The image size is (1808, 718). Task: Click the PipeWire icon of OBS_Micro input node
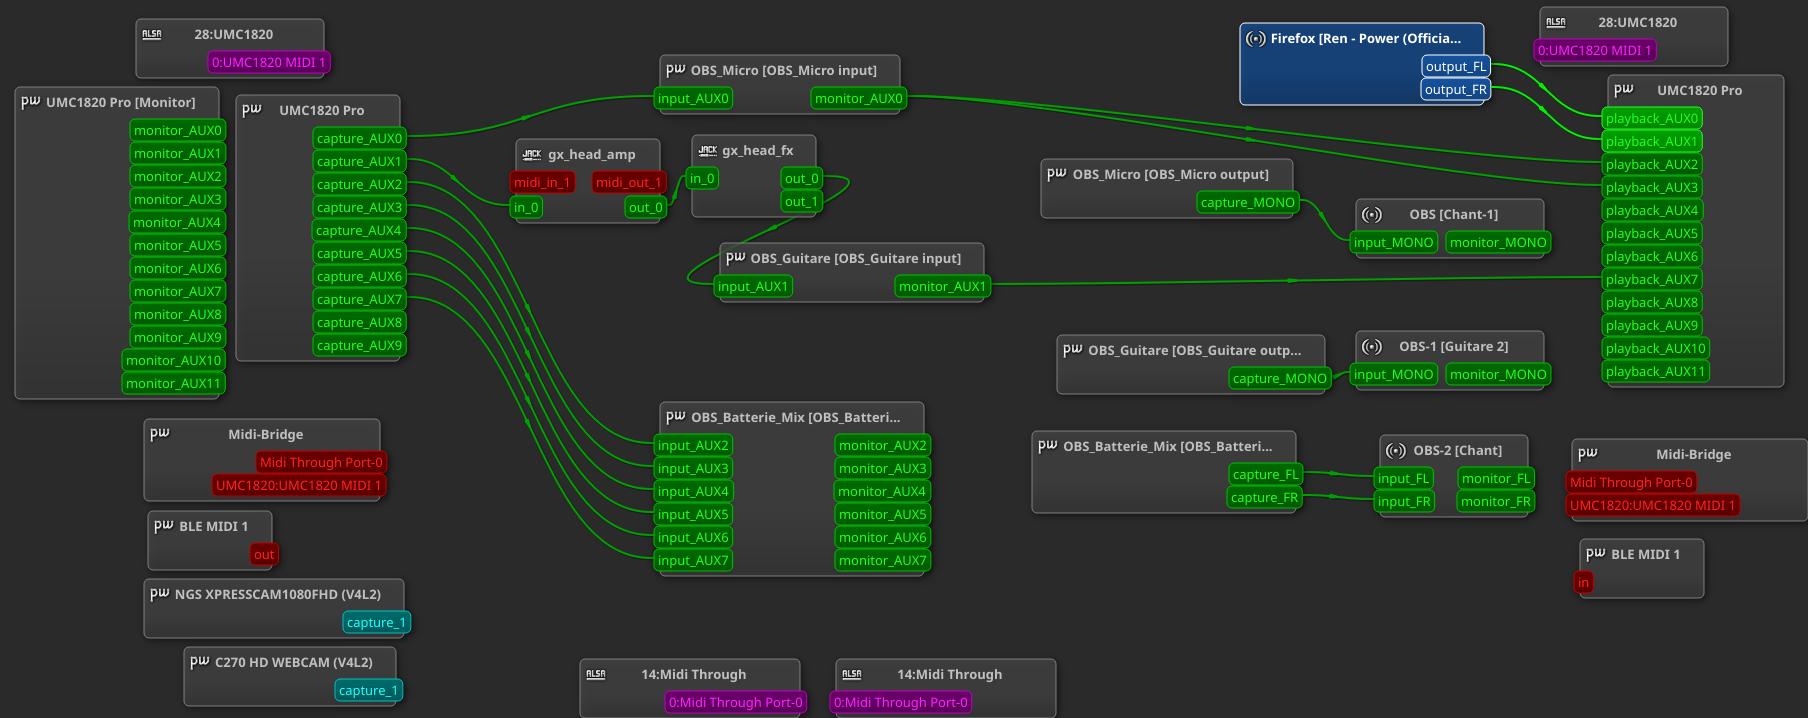[676, 69]
